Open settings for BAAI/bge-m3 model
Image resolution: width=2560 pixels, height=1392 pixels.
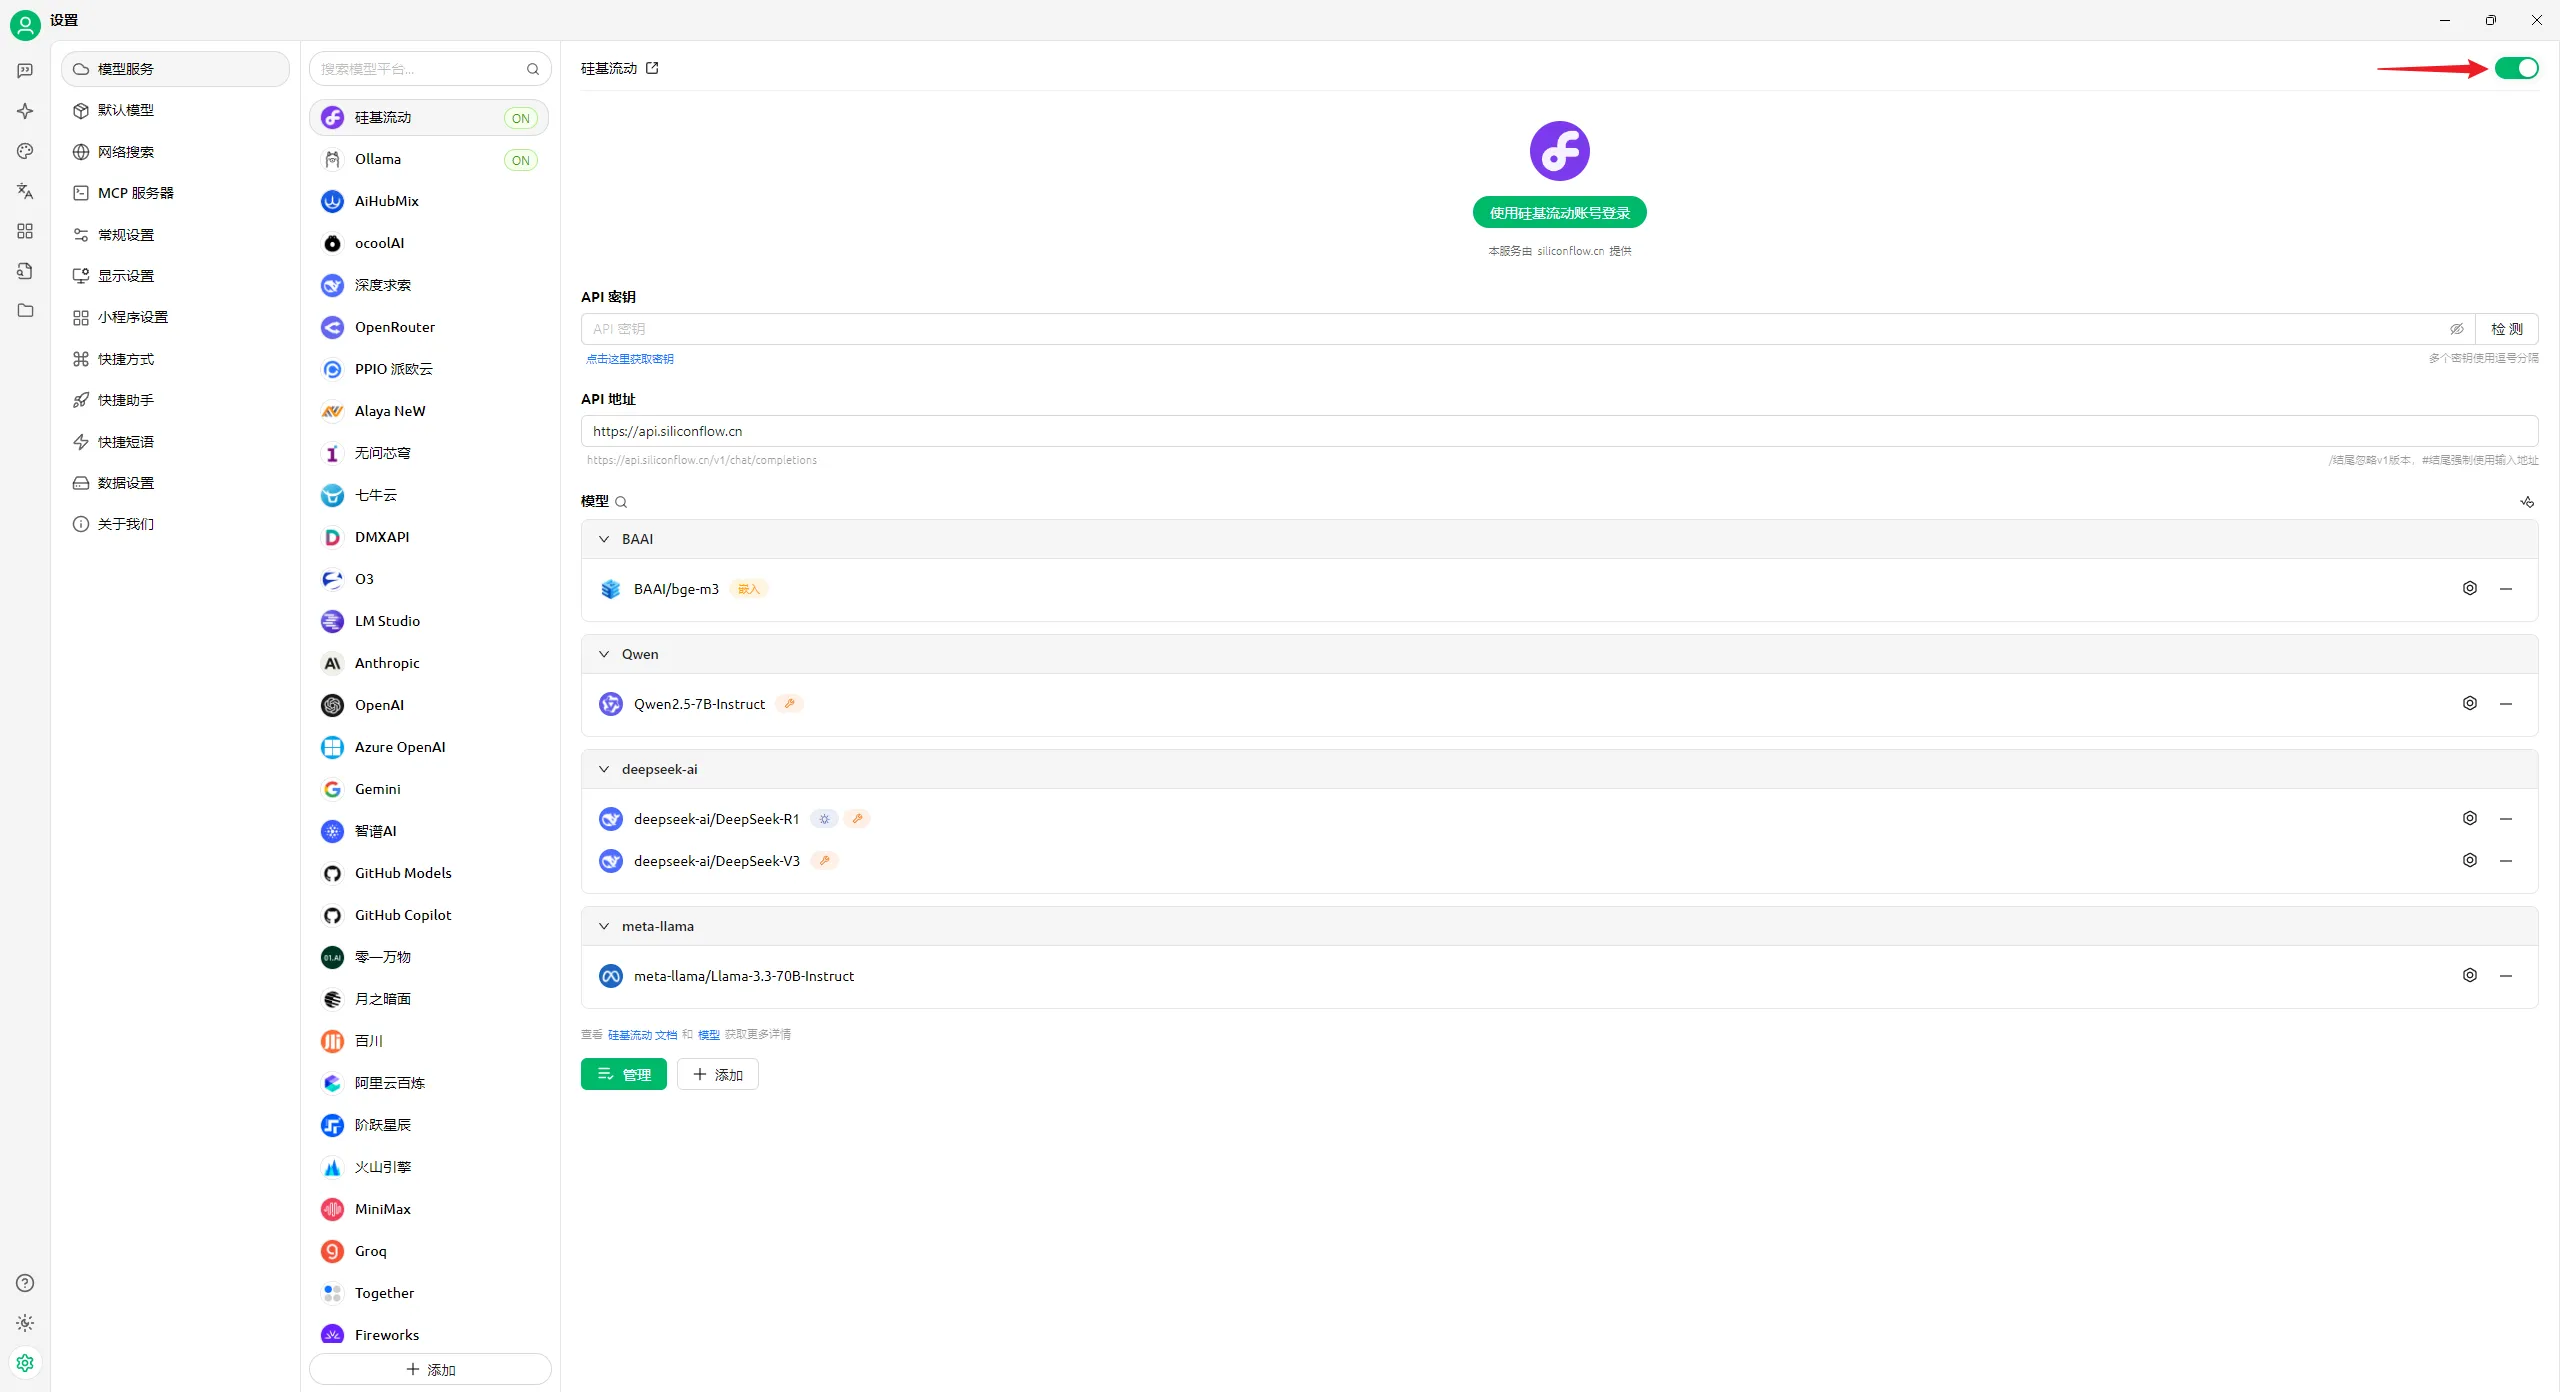pos(2469,588)
